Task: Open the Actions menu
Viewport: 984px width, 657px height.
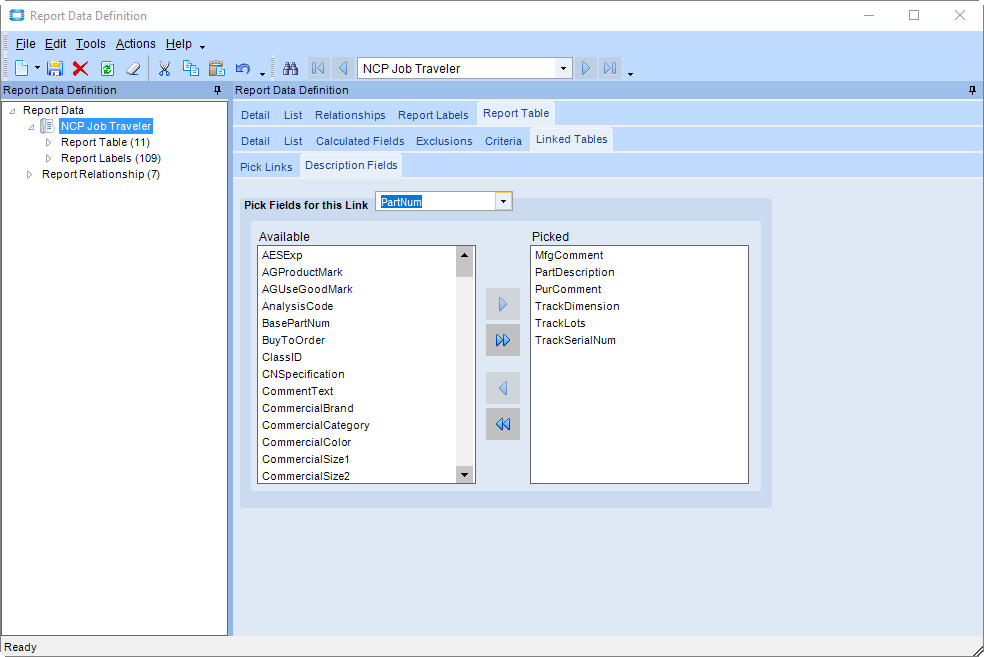Action: point(135,44)
